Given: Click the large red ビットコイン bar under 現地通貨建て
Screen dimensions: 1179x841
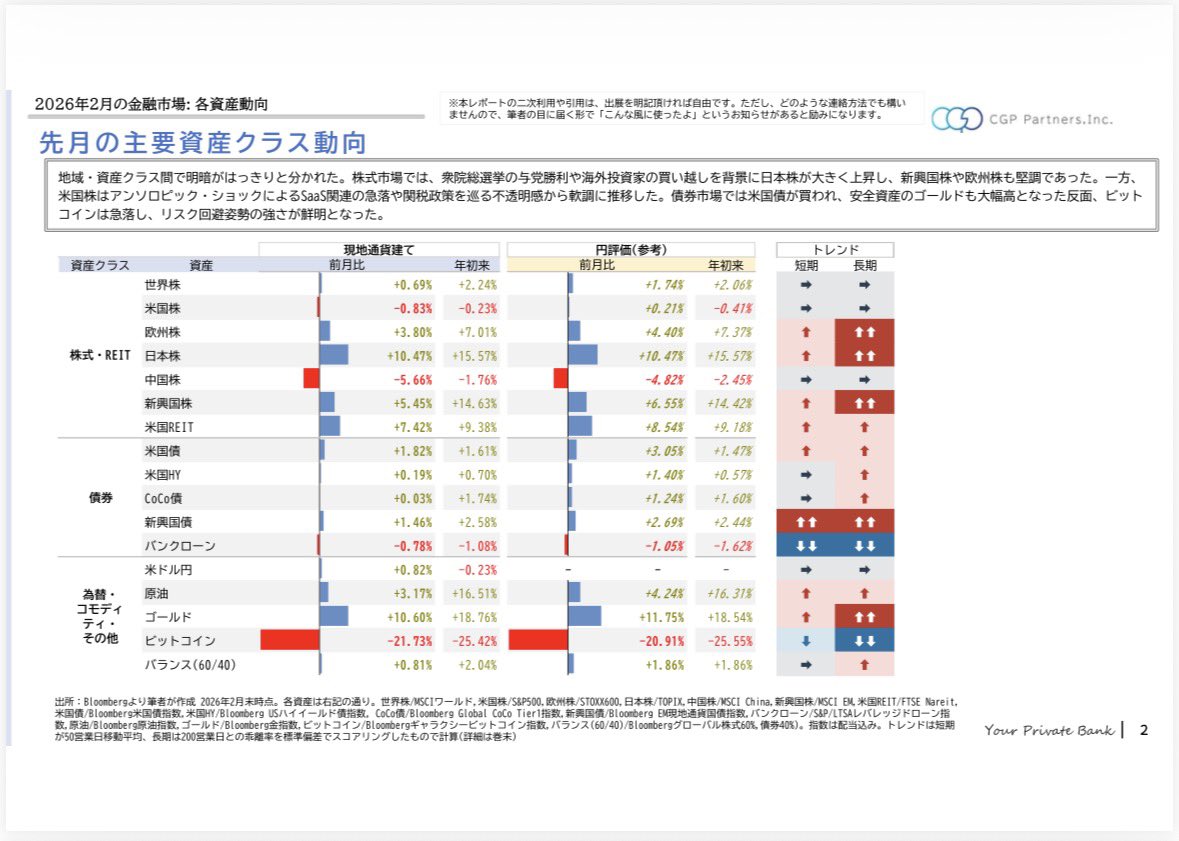Looking at the screenshot, I should tap(290, 640).
